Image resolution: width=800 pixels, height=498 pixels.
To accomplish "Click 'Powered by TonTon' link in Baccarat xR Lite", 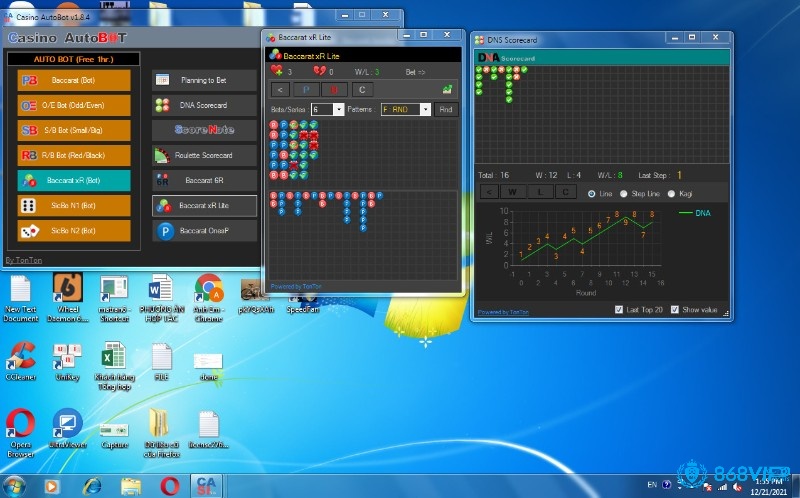I will [x=296, y=286].
